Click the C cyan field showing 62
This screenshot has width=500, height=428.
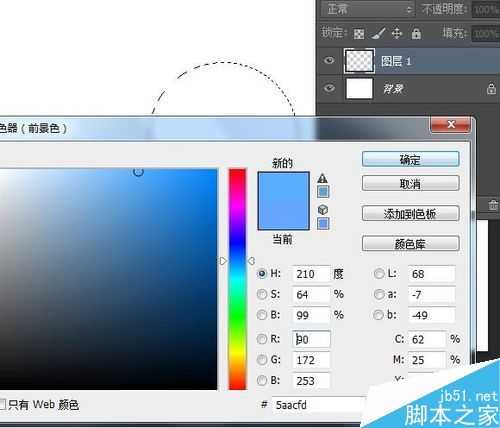(x=427, y=339)
